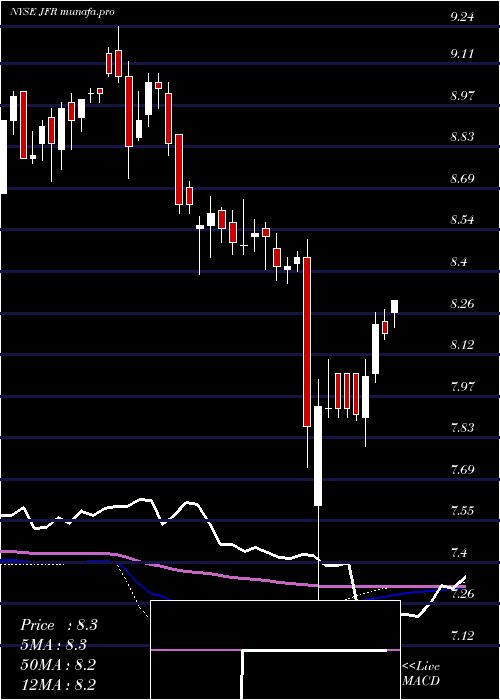The image size is (500, 700).
Task: Click the Price : 8.3 readout
Action: [58, 625]
